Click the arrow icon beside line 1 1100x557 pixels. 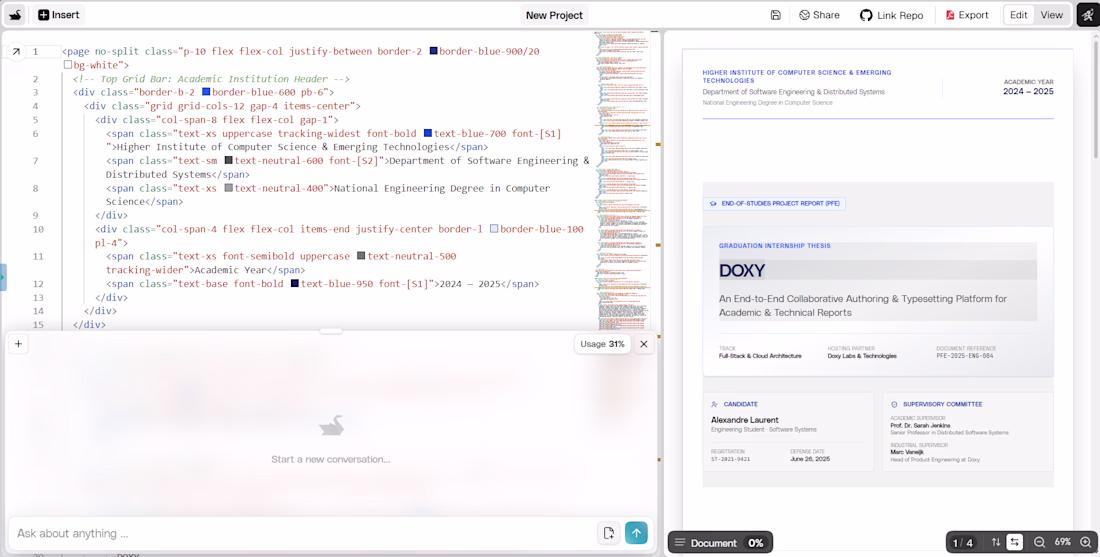pos(15,51)
